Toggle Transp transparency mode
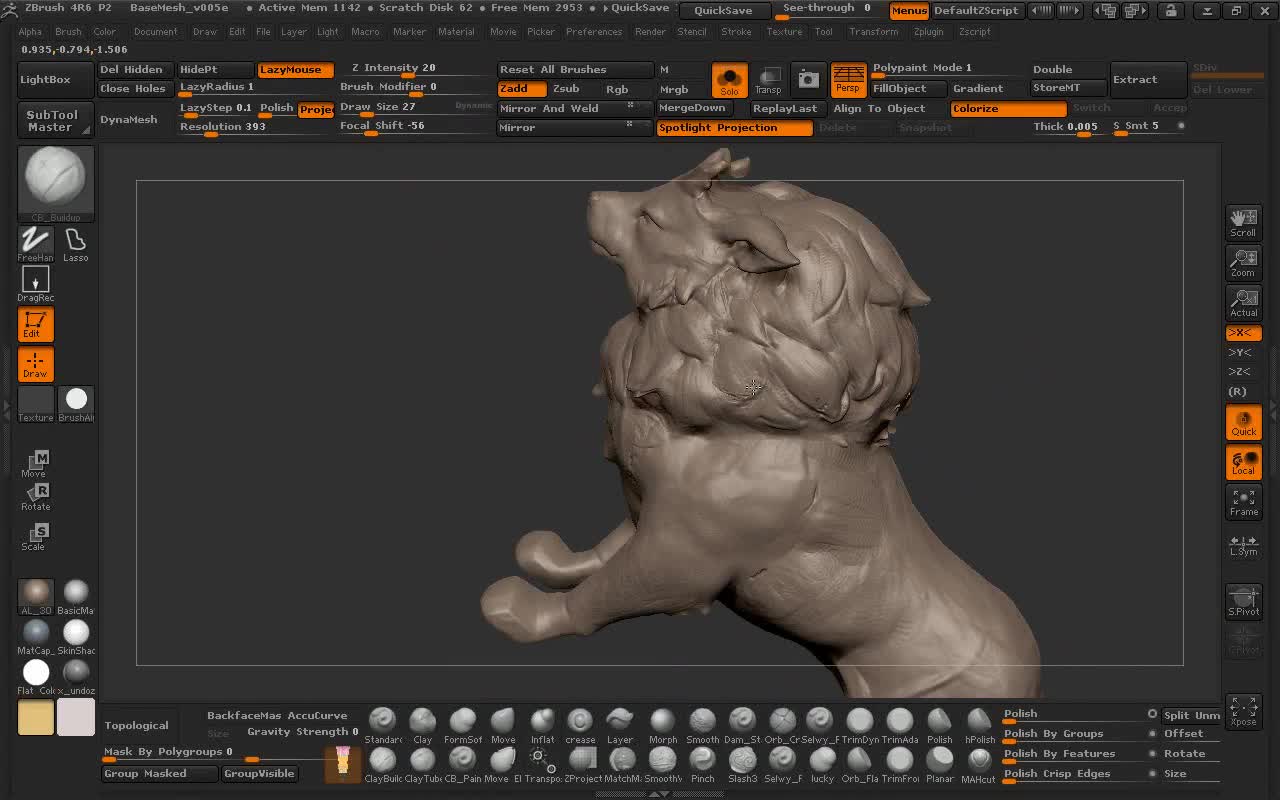This screenshot has width=1280, height=800. (768, 80)
